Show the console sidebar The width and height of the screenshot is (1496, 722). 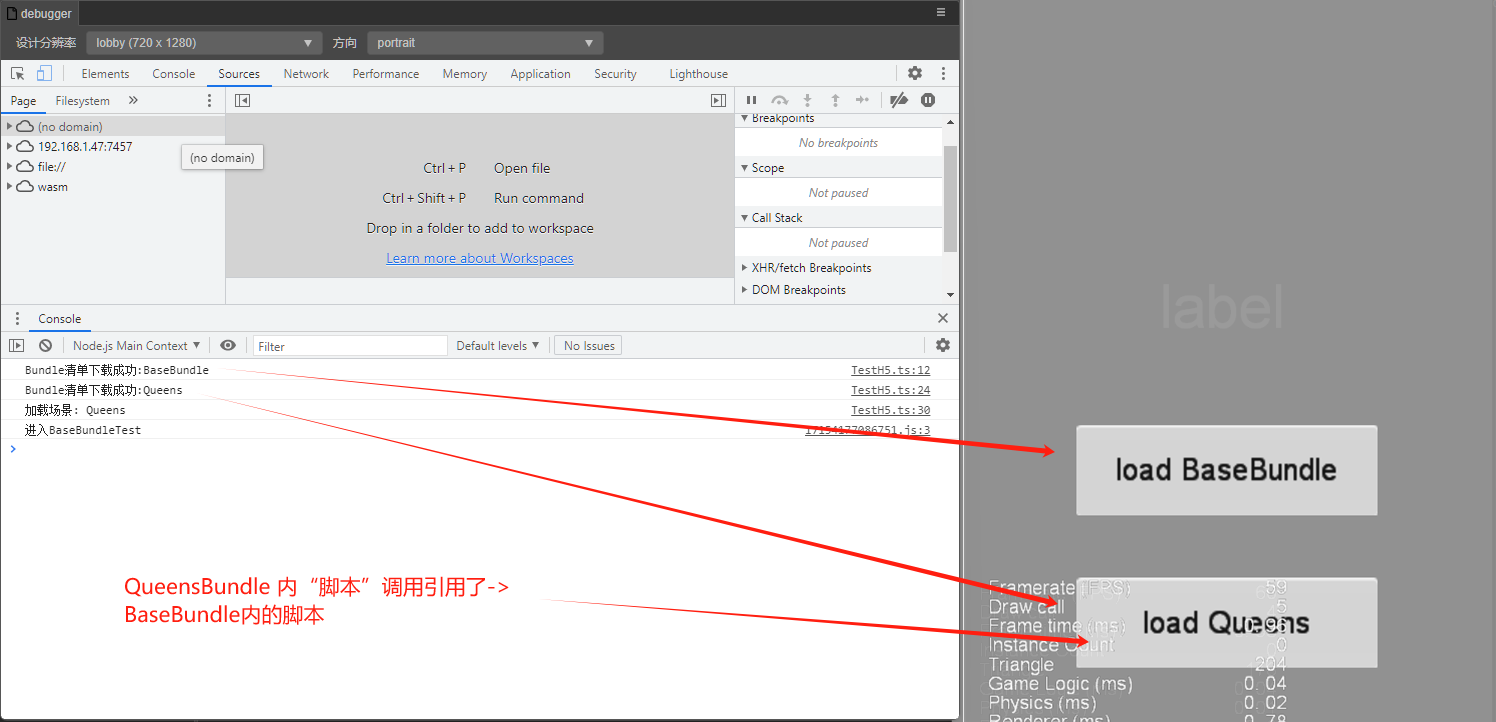tap(17, 345)
